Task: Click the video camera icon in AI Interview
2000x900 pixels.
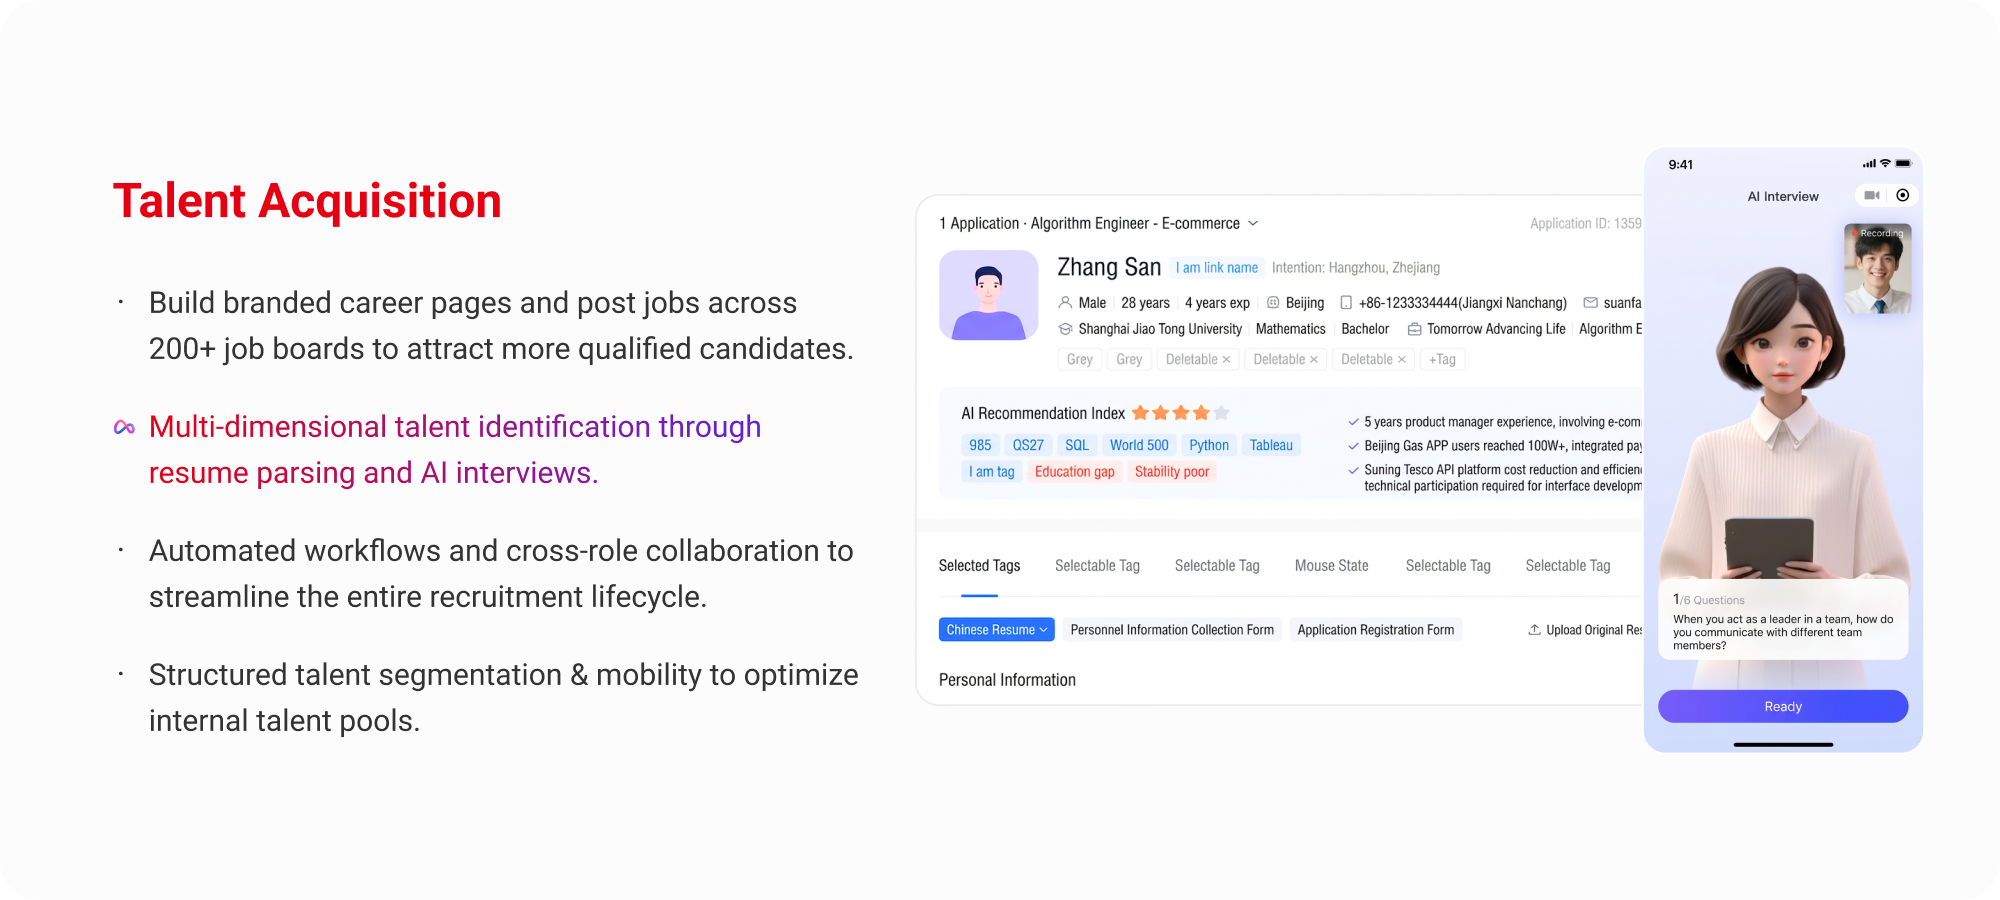Action: 1872,196
